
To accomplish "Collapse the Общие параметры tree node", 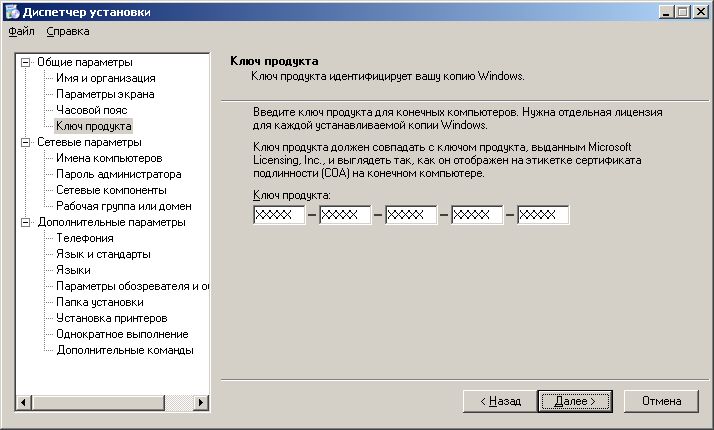I will tap(26, 62).
